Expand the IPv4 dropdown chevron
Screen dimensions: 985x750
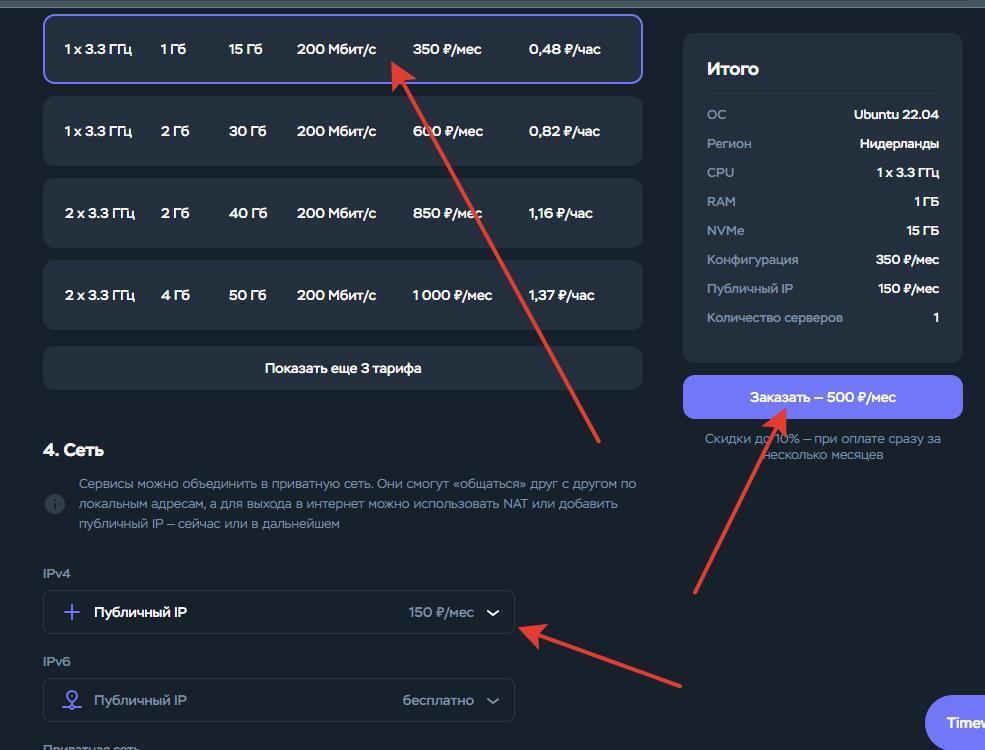492,613
